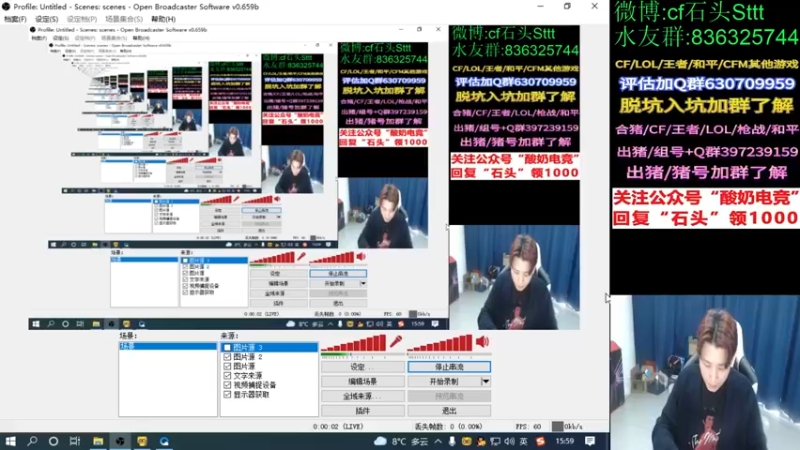
Task: Open the 设定档(P) menu
Action: 82,19
